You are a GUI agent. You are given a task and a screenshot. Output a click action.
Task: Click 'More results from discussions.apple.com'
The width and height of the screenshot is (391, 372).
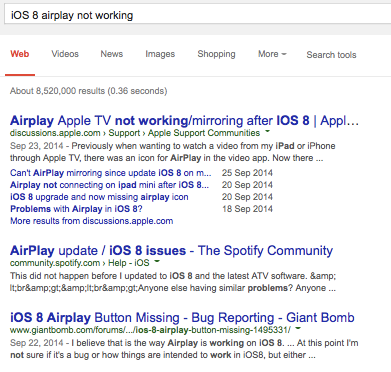point(92,221)
